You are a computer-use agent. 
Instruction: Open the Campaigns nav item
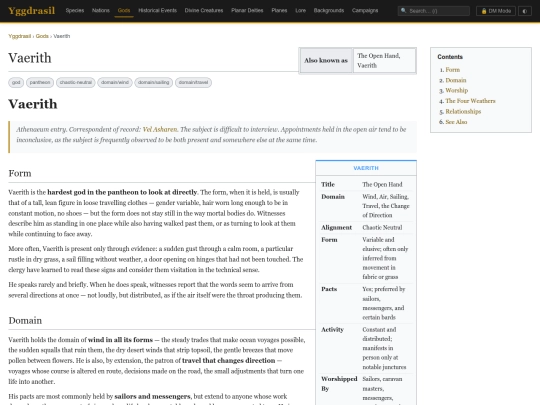(365, 11)
